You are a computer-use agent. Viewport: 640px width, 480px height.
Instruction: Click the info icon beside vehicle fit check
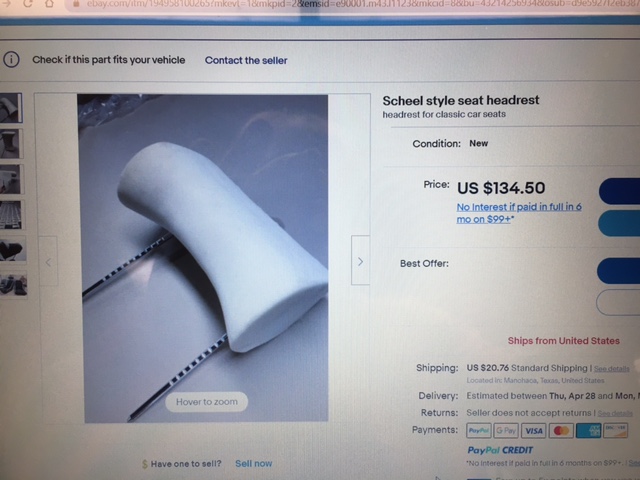click(11, 60)
